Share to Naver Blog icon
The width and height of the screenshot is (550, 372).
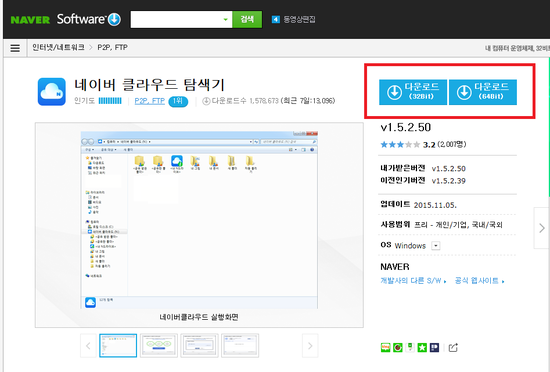click(x=385, y=347)
